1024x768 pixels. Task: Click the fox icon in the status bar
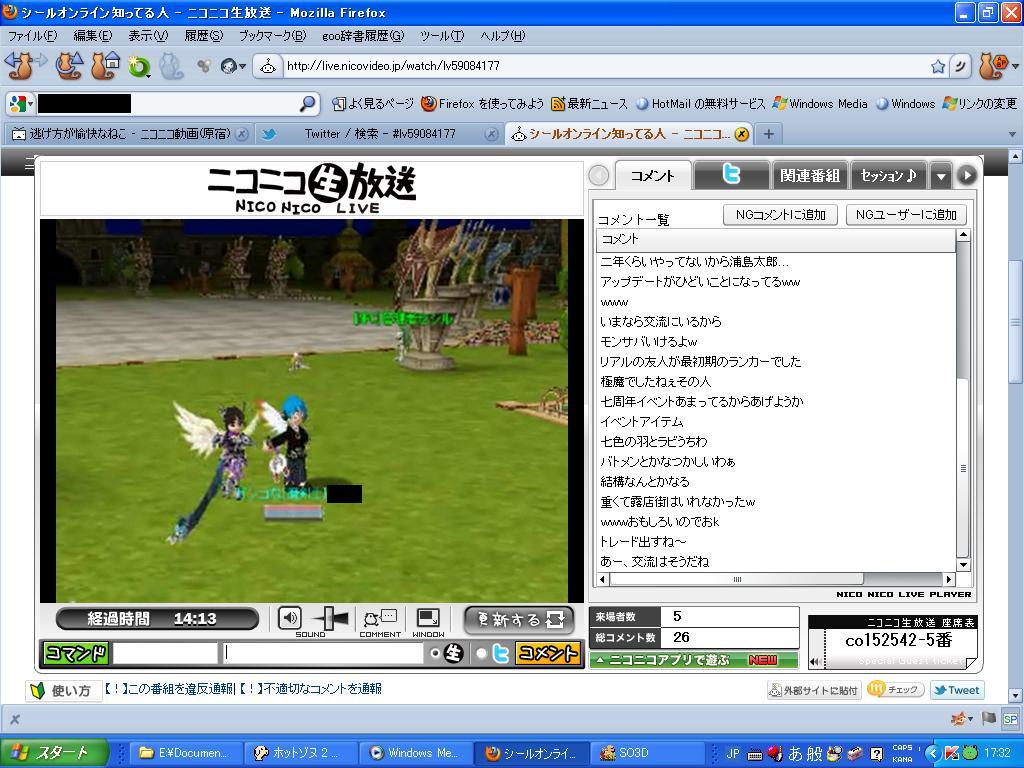[958, 719]
